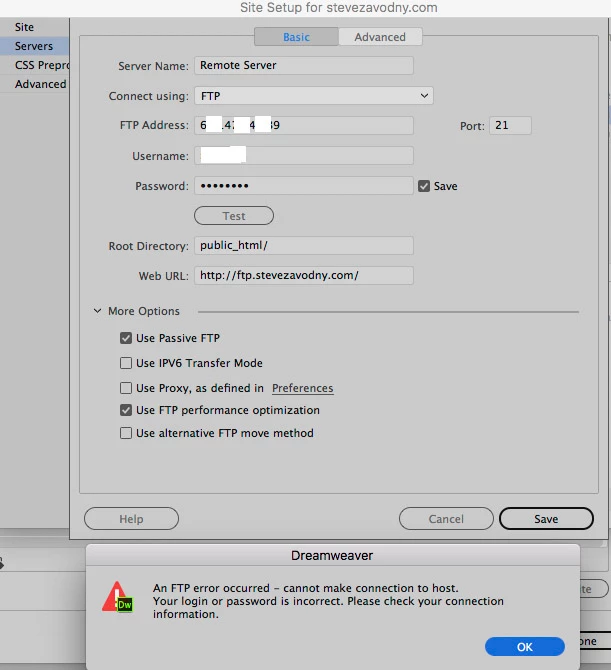Collapse the More Options section

[x=97, y=311]
